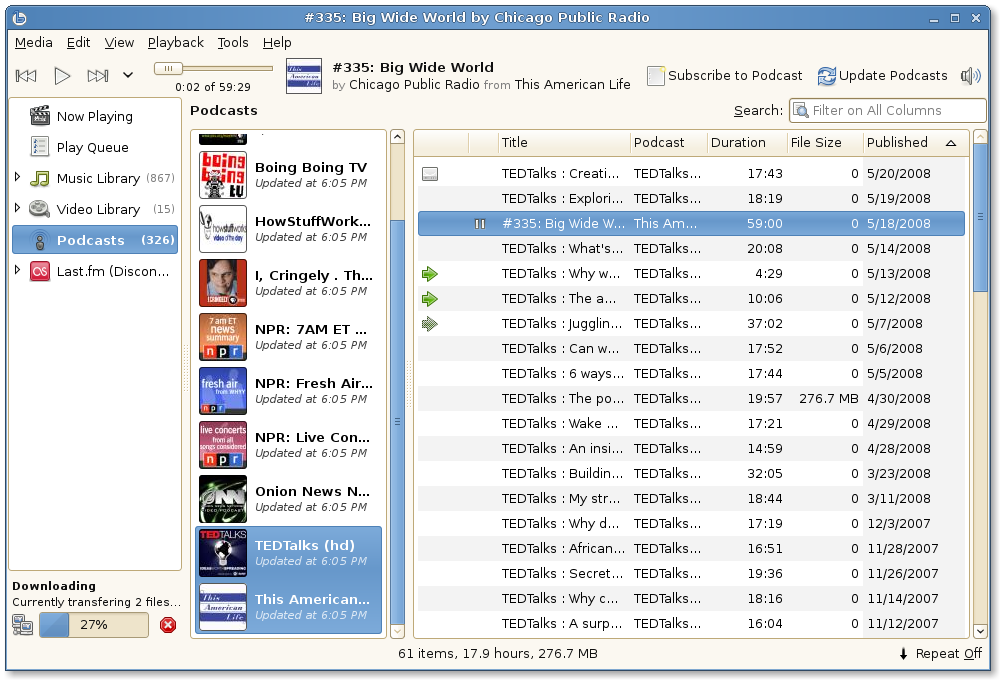Click green arrow icon on 5/12/2008 episode
This screenshot has height=680, width=1000.
[x=430, y=299]
